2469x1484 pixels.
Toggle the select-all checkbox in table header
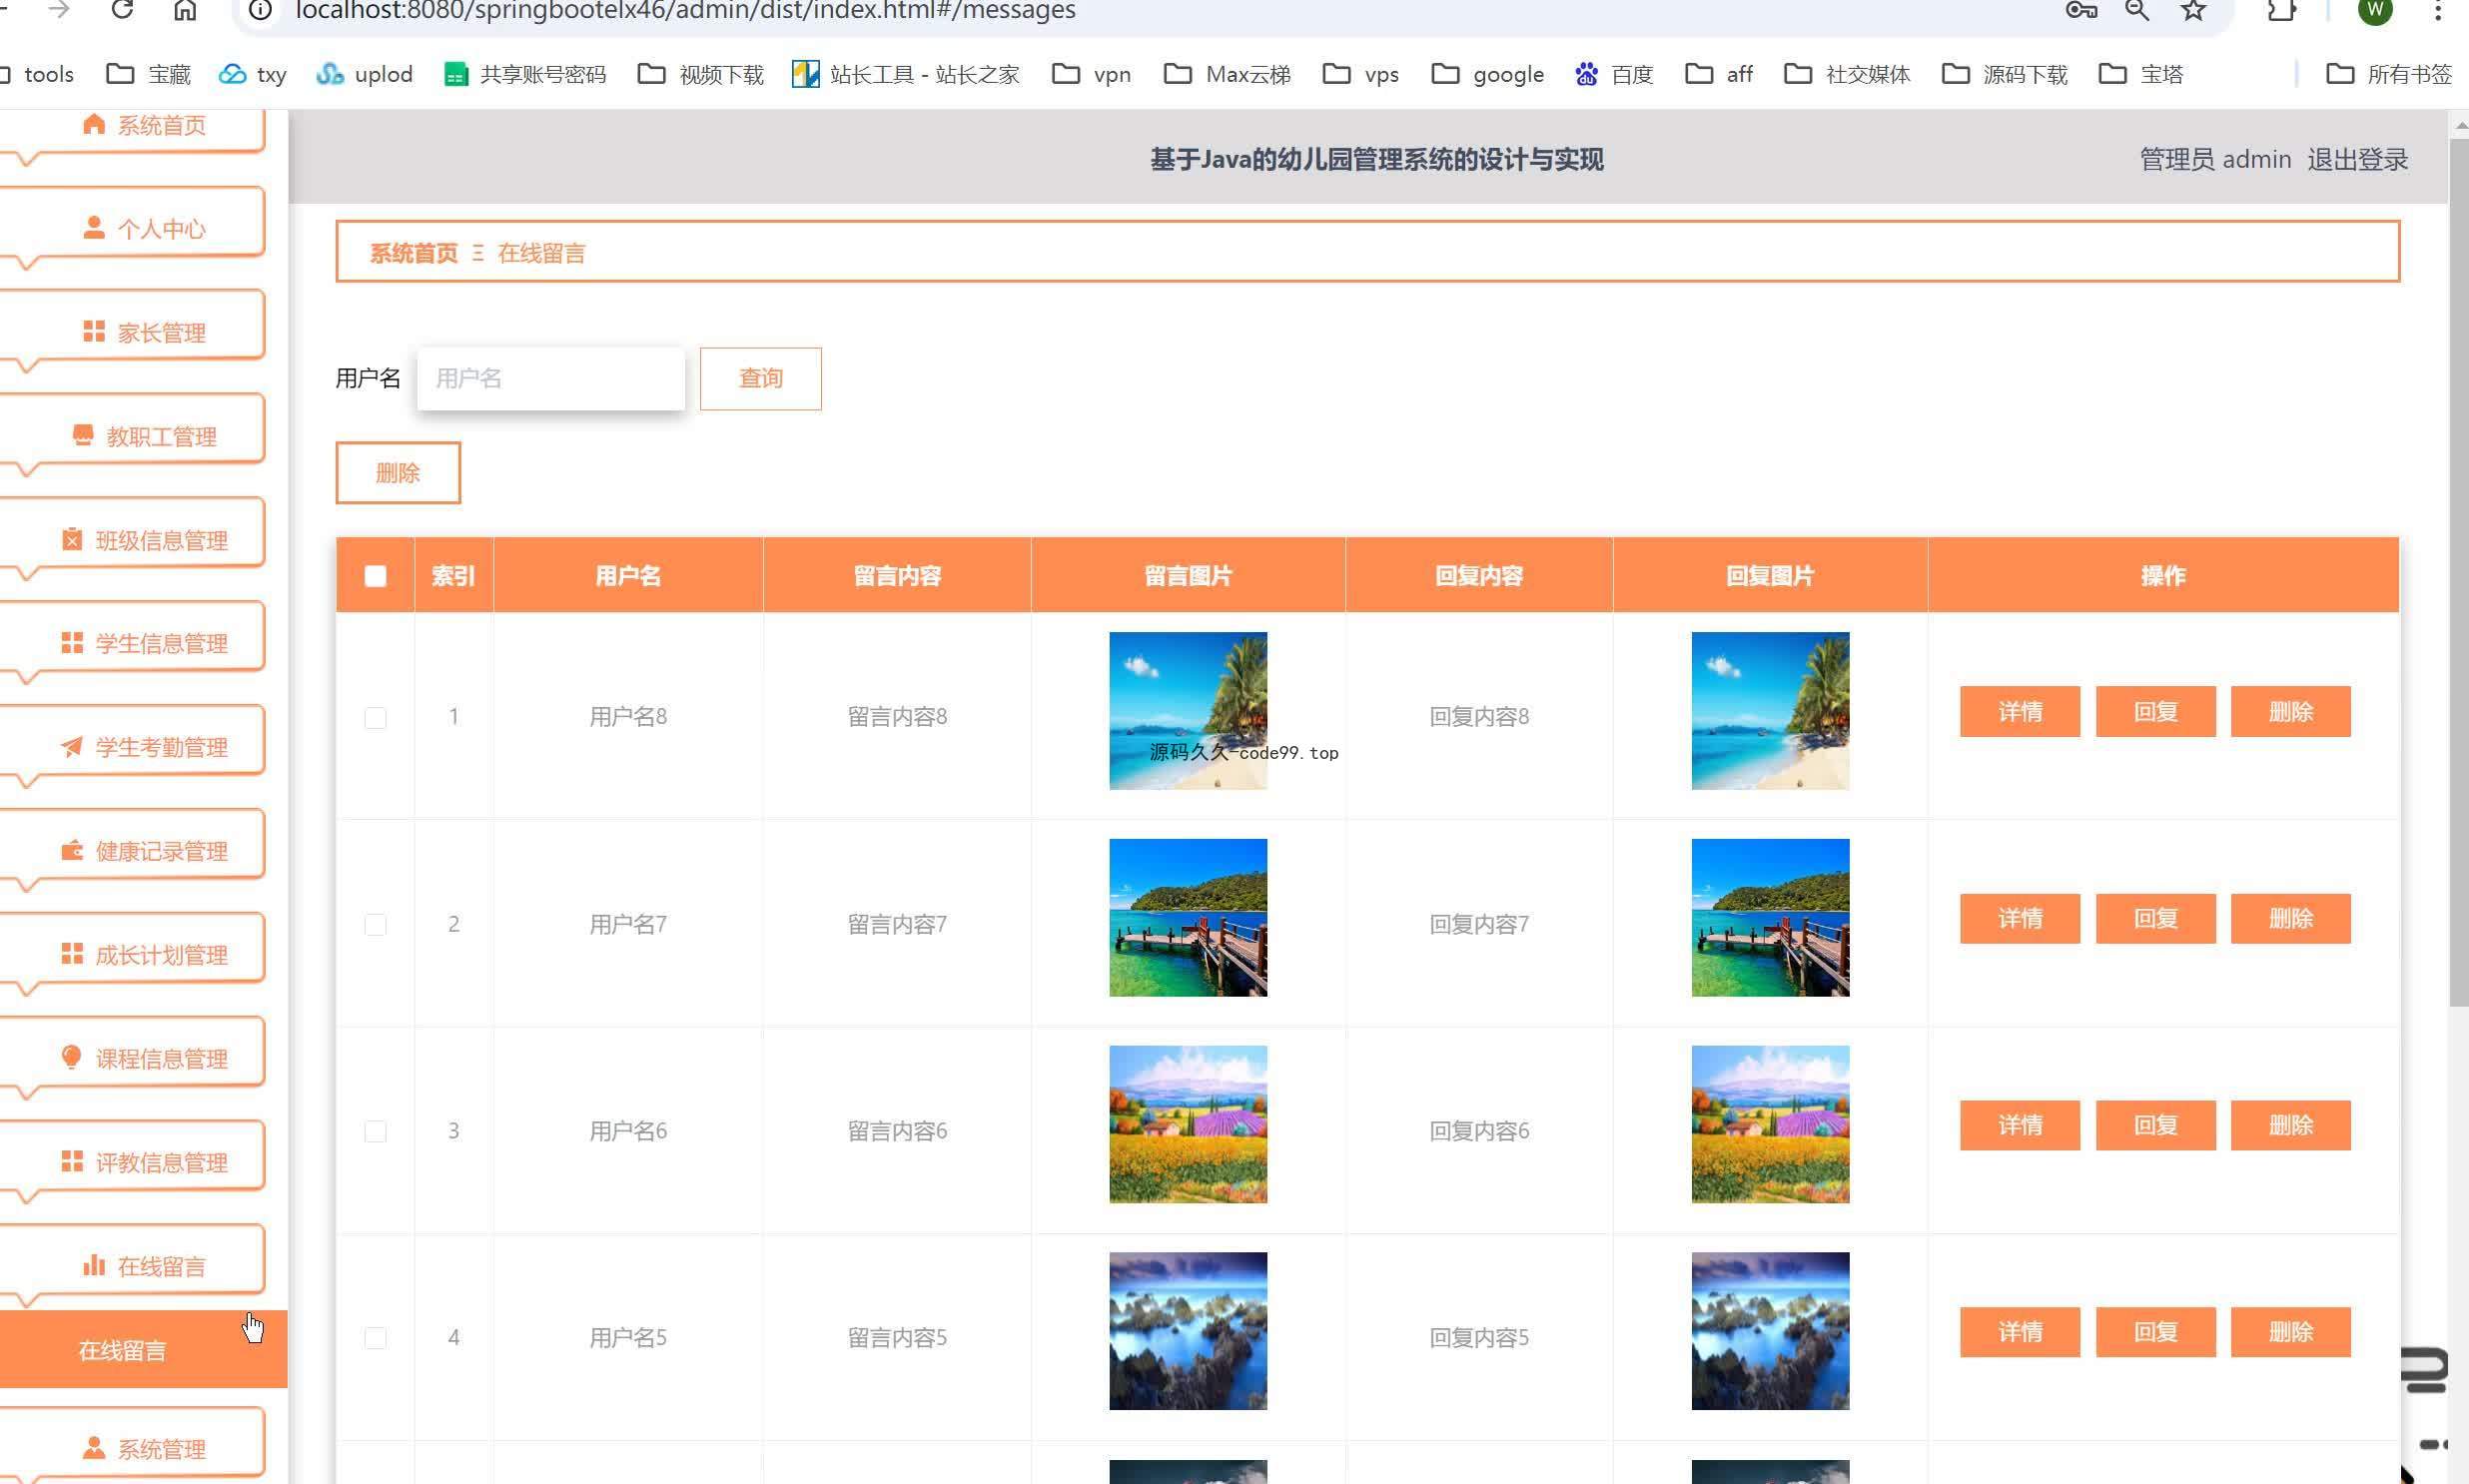tap(375, 576)
